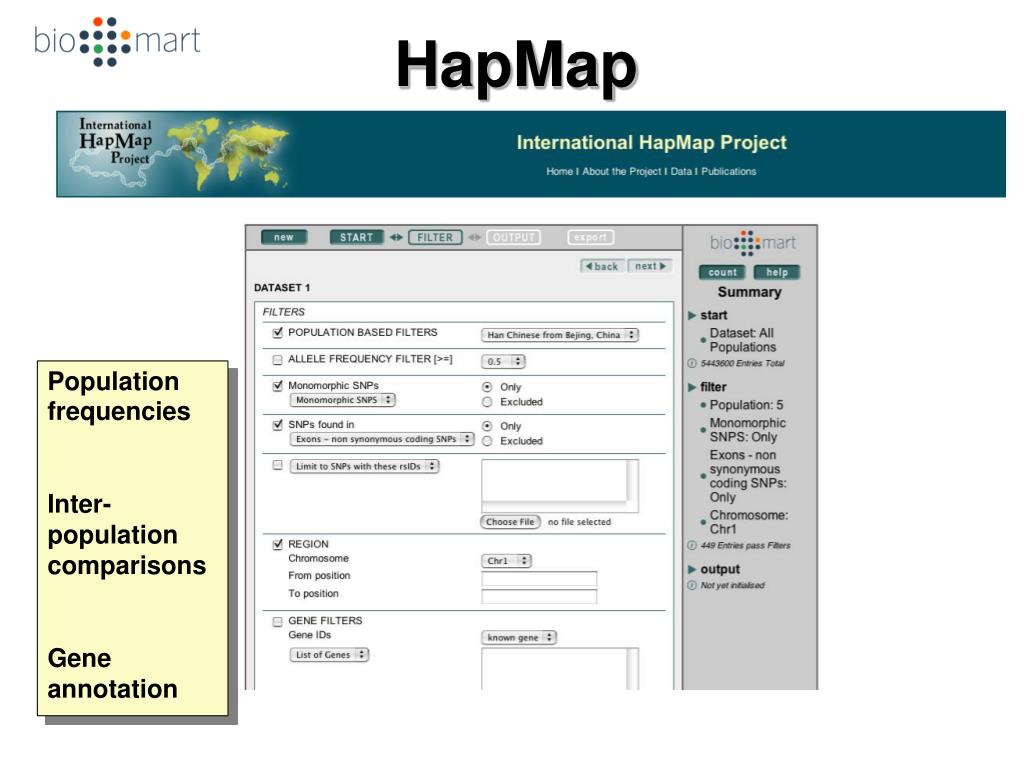Click the To position input field
The height and width of the screenshot is (768, 1024).
coord(539,596)
